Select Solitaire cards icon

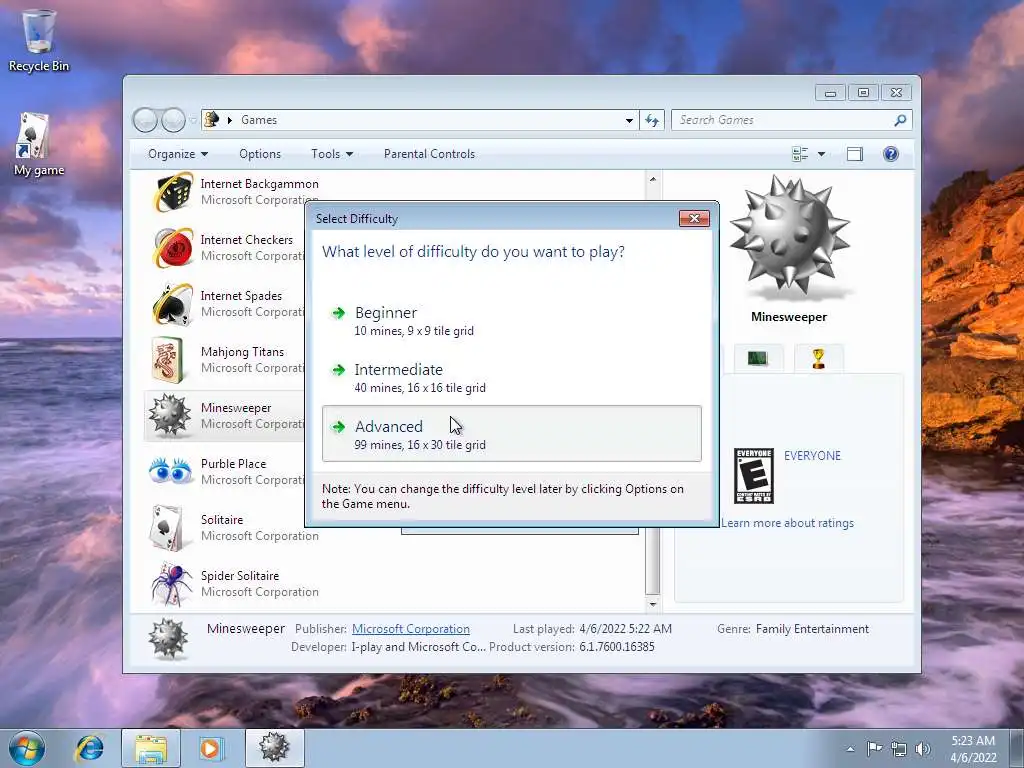pyautogui.click(x=167, y=528)
